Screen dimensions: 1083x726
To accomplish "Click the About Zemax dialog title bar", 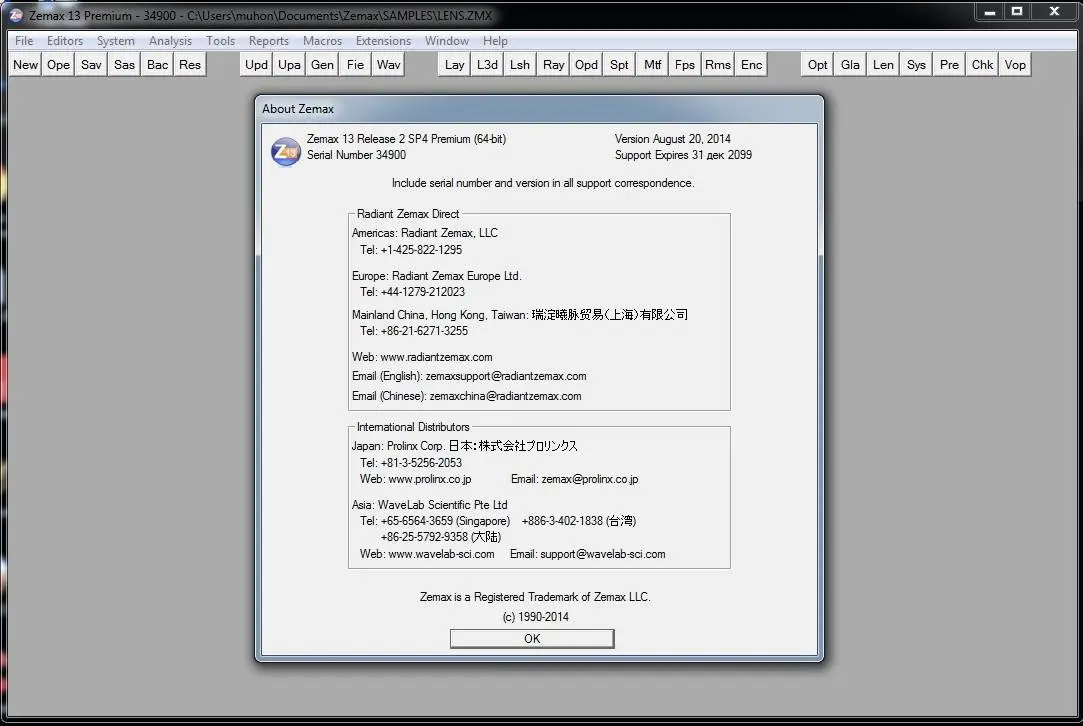I will tap(539, 108).
